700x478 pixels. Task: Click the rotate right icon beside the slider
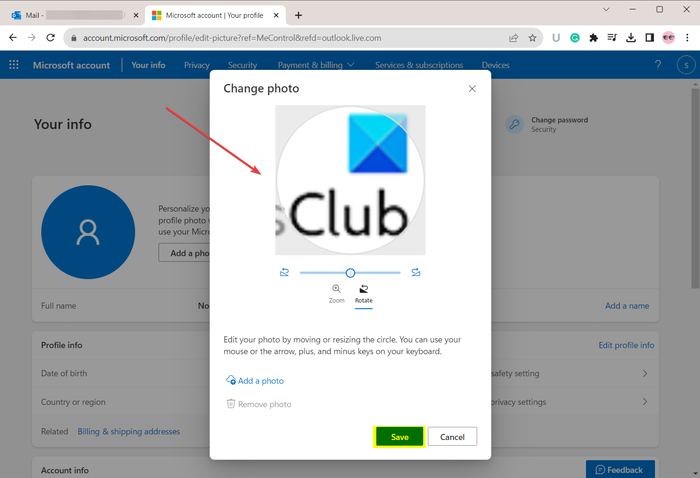tap(416, 272)
